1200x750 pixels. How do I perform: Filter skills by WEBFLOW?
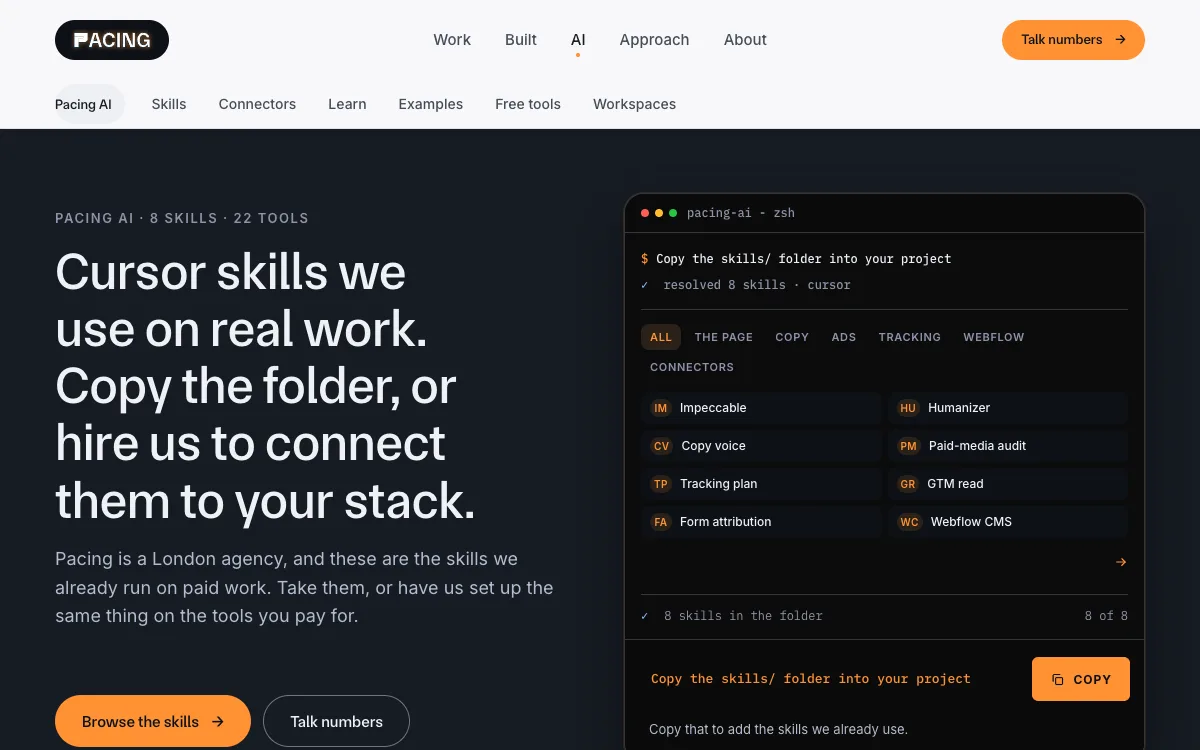pyautogui.click(x=994, y=337)
